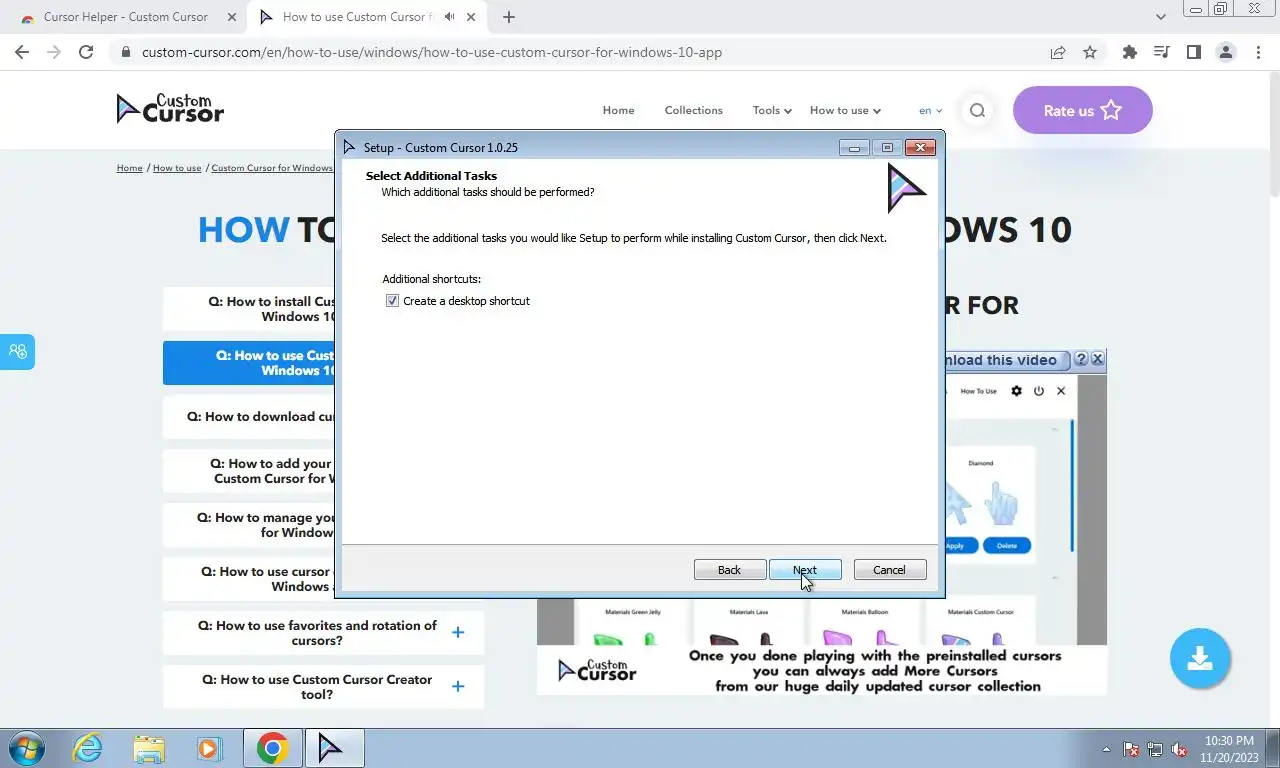Open the Collections page
The width and height of the screenshot is (1280, 768).
tap(694, 110)
